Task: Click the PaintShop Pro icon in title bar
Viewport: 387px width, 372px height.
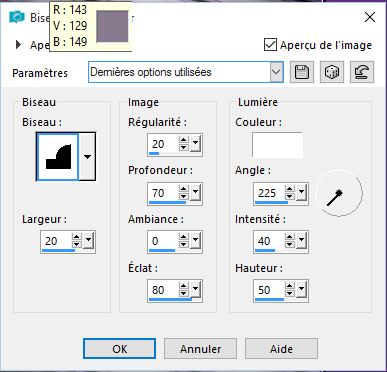Action: pyautogui.click(x=17, y=17)
